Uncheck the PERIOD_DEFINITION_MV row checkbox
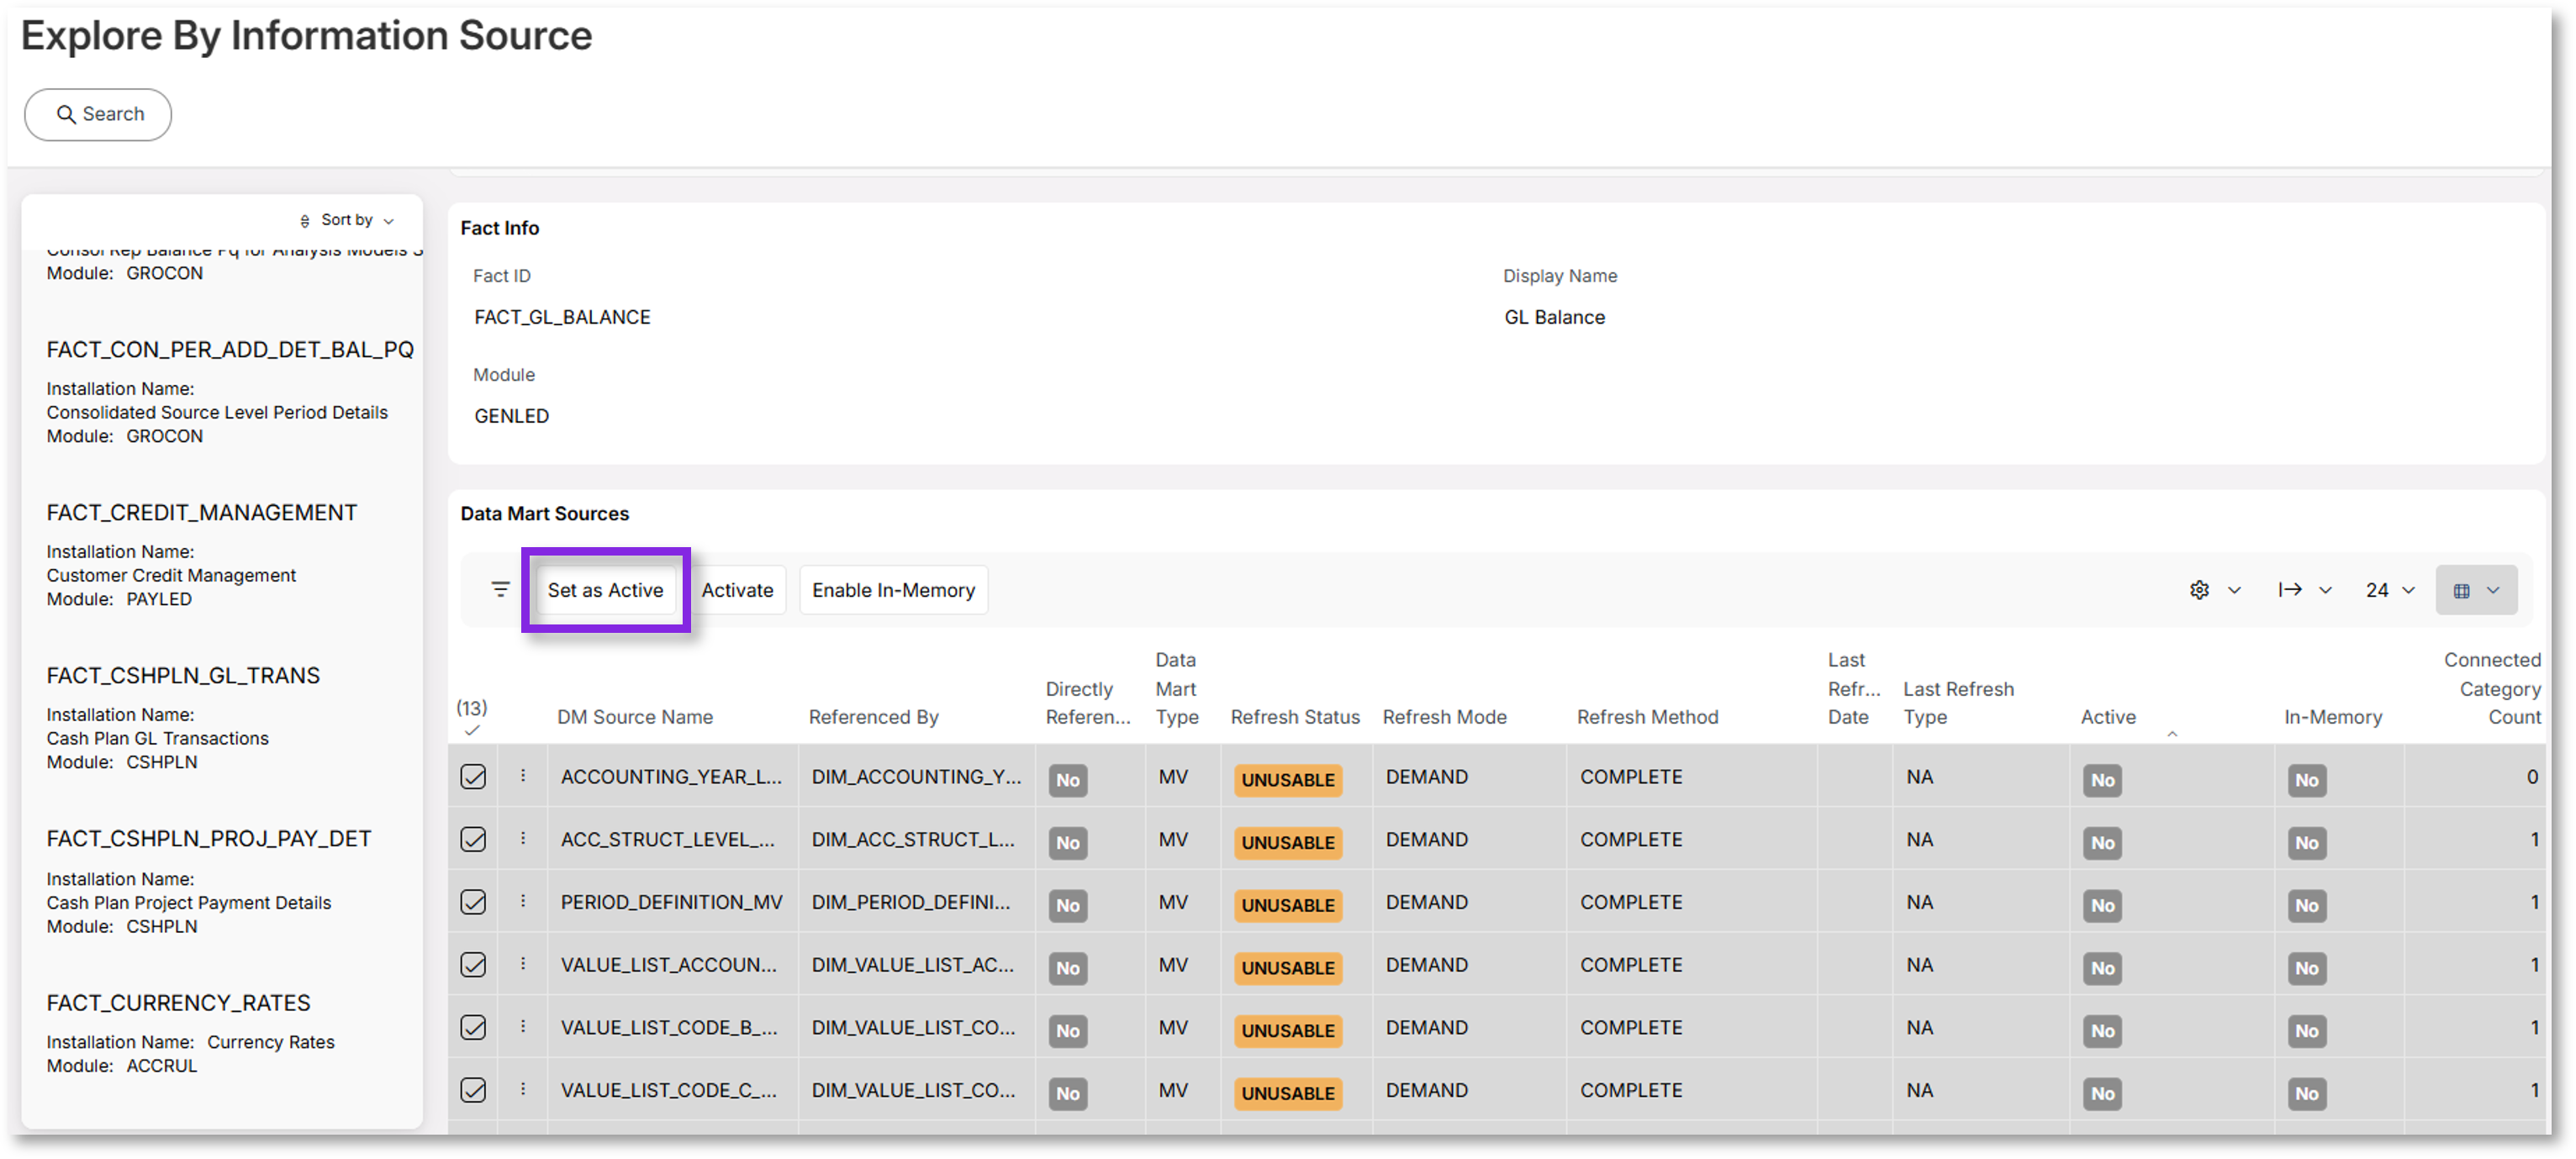 tap(473, 903)
